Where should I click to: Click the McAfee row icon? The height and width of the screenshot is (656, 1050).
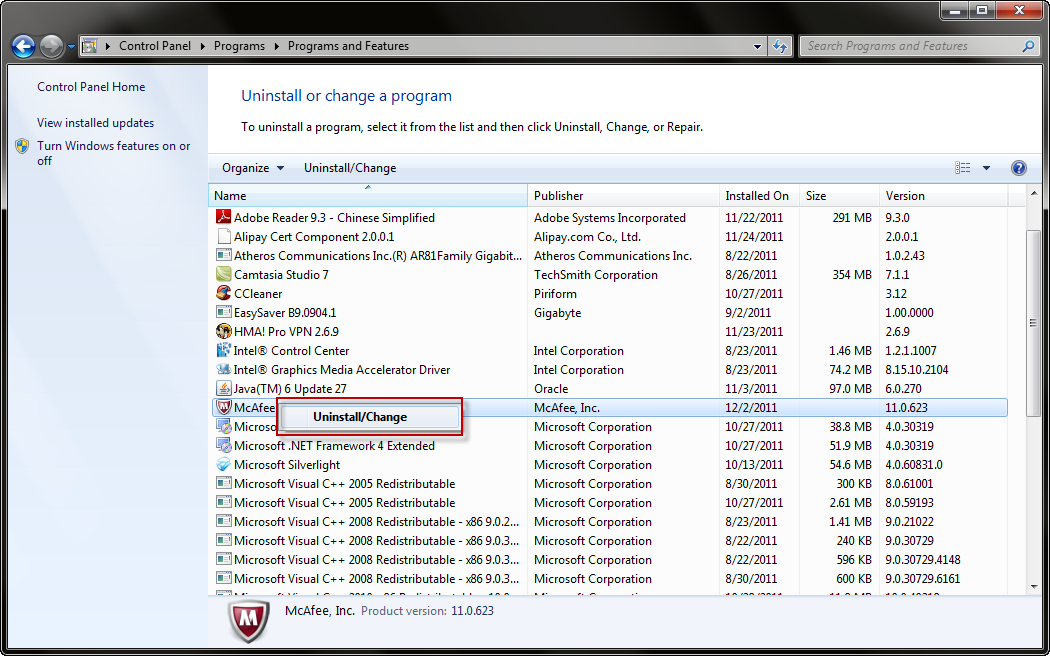tap(224, 407)
